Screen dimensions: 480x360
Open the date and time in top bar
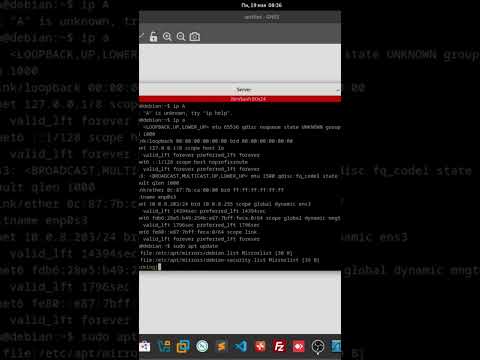click(261, 5)
